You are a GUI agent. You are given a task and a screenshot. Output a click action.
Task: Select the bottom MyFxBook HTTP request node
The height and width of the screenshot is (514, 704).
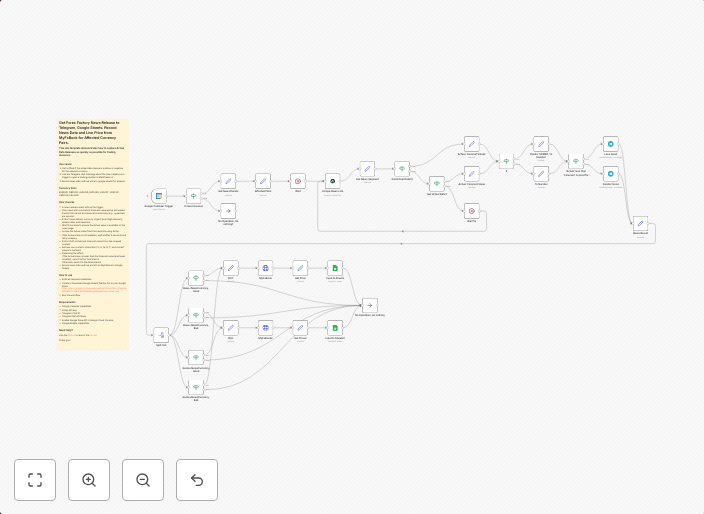coord(265,328)
